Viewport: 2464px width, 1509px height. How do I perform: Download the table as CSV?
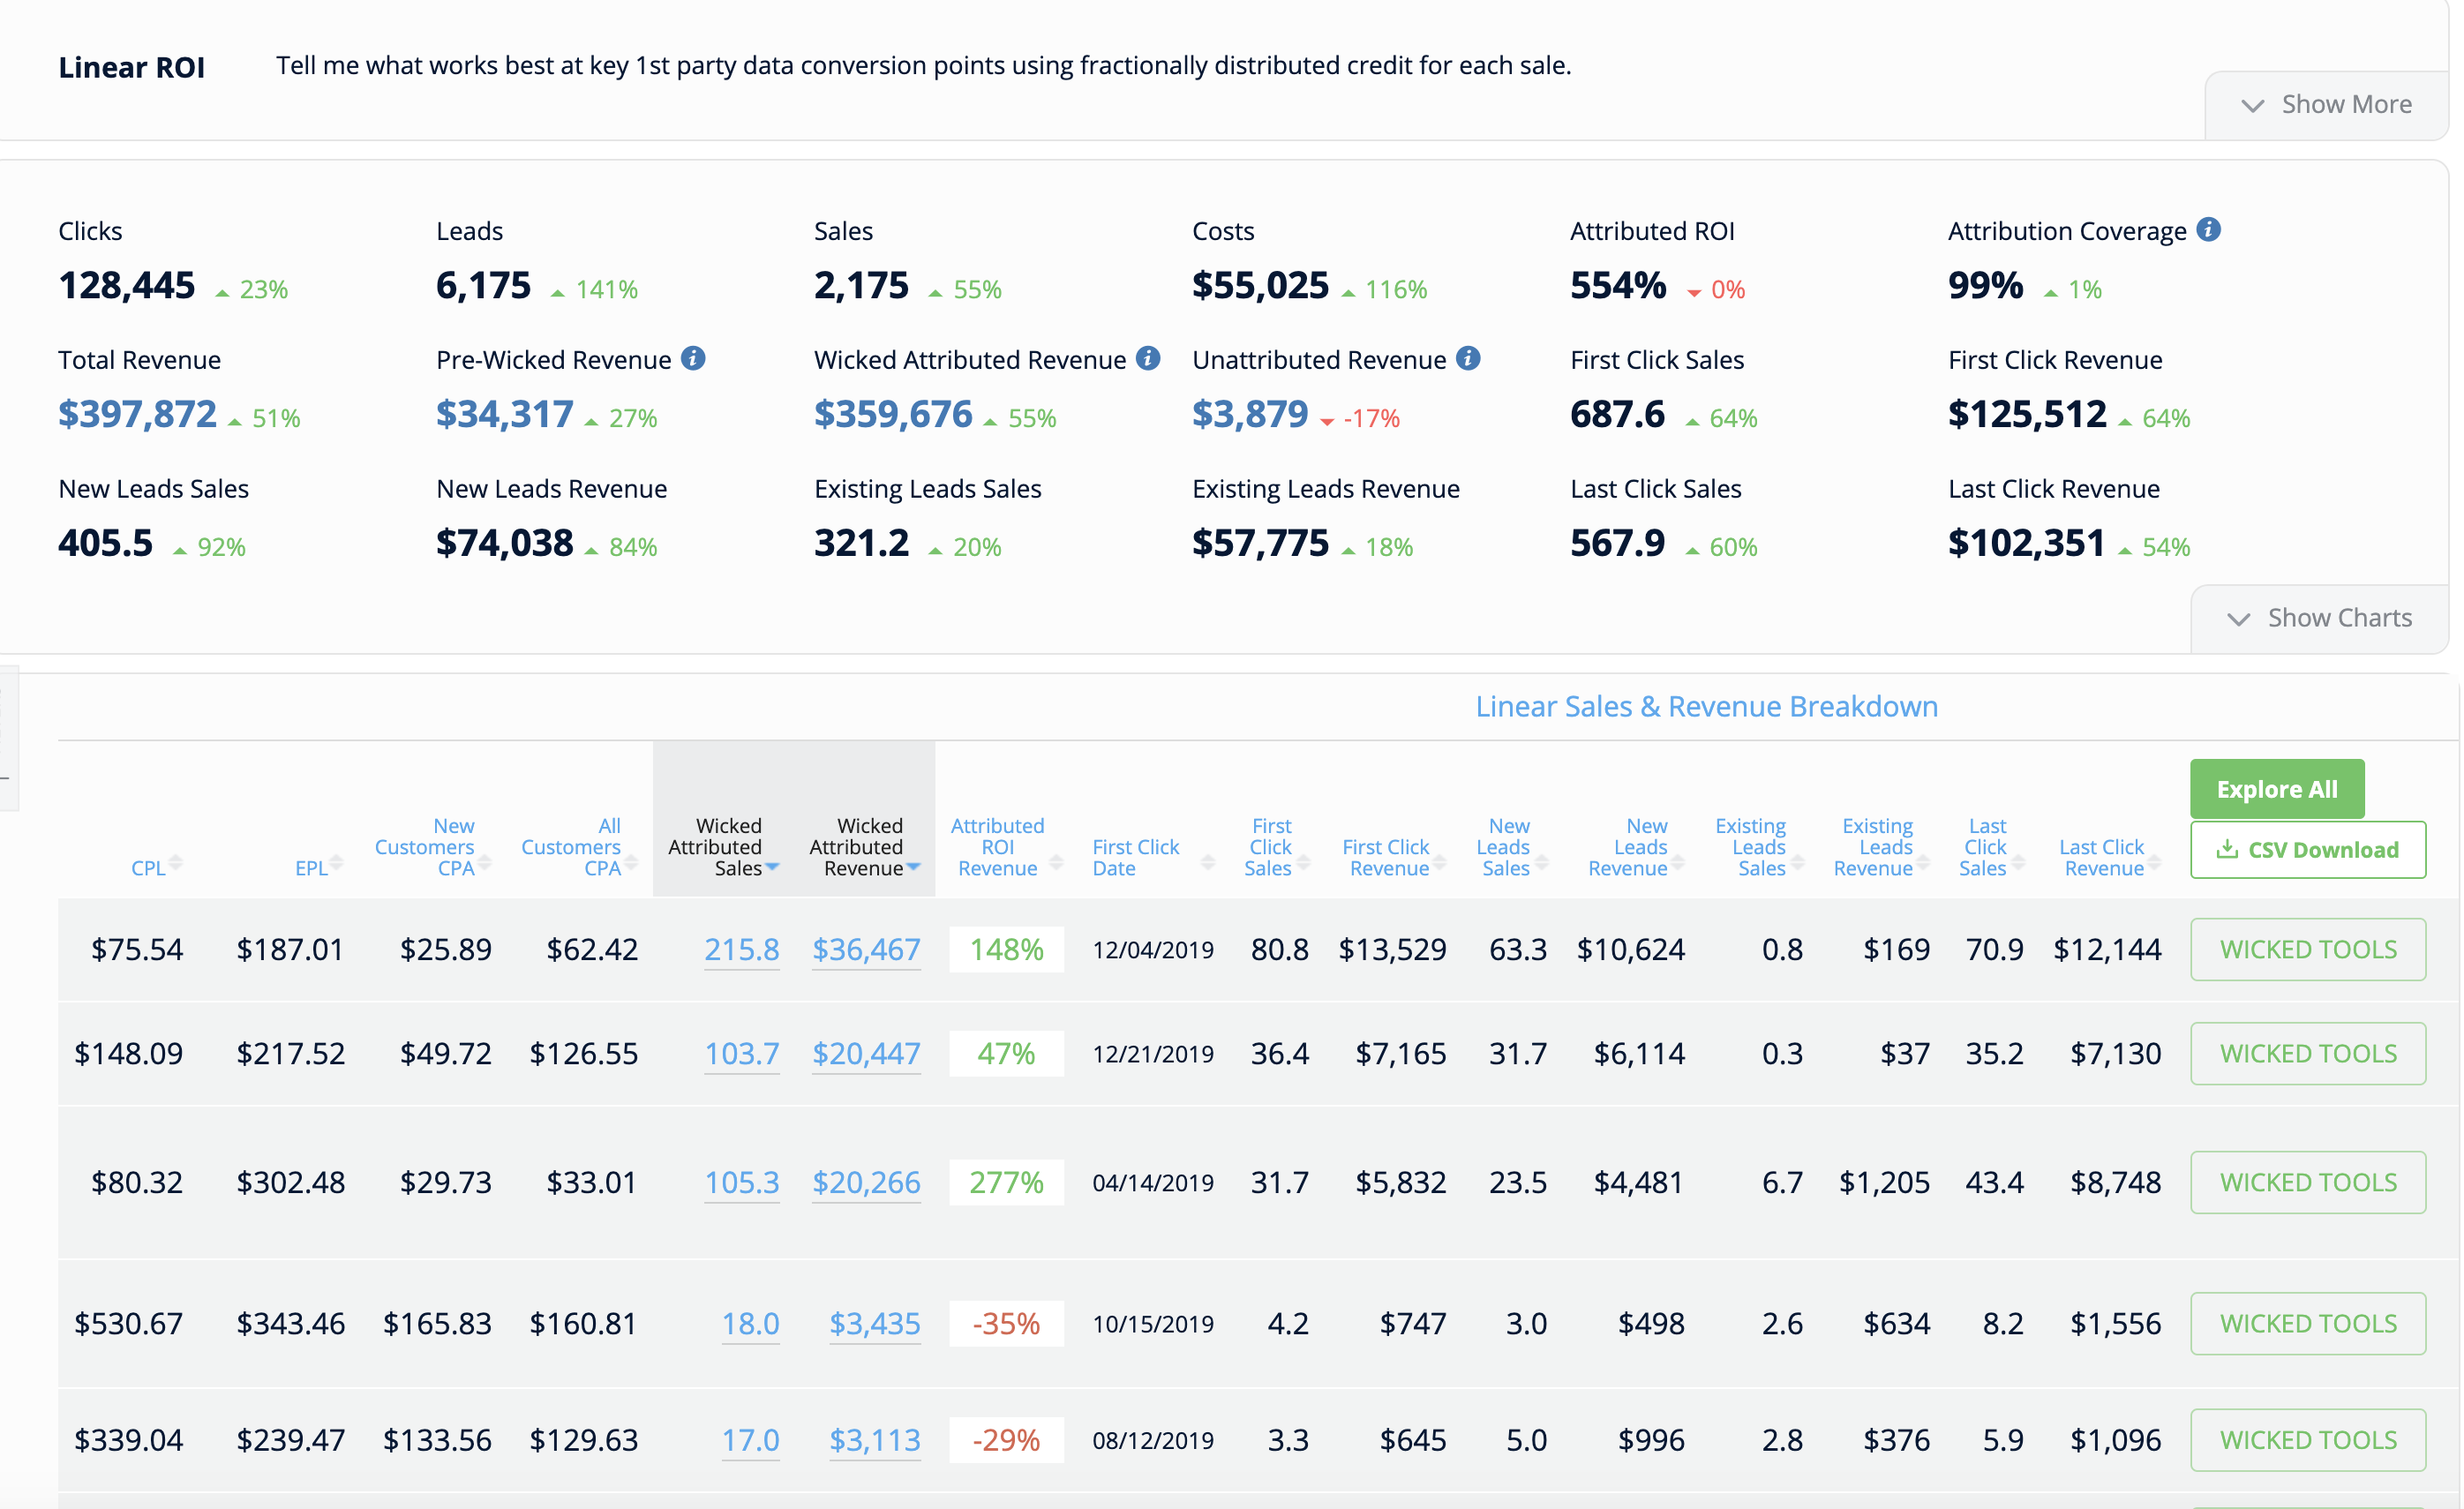point(2308,850)
